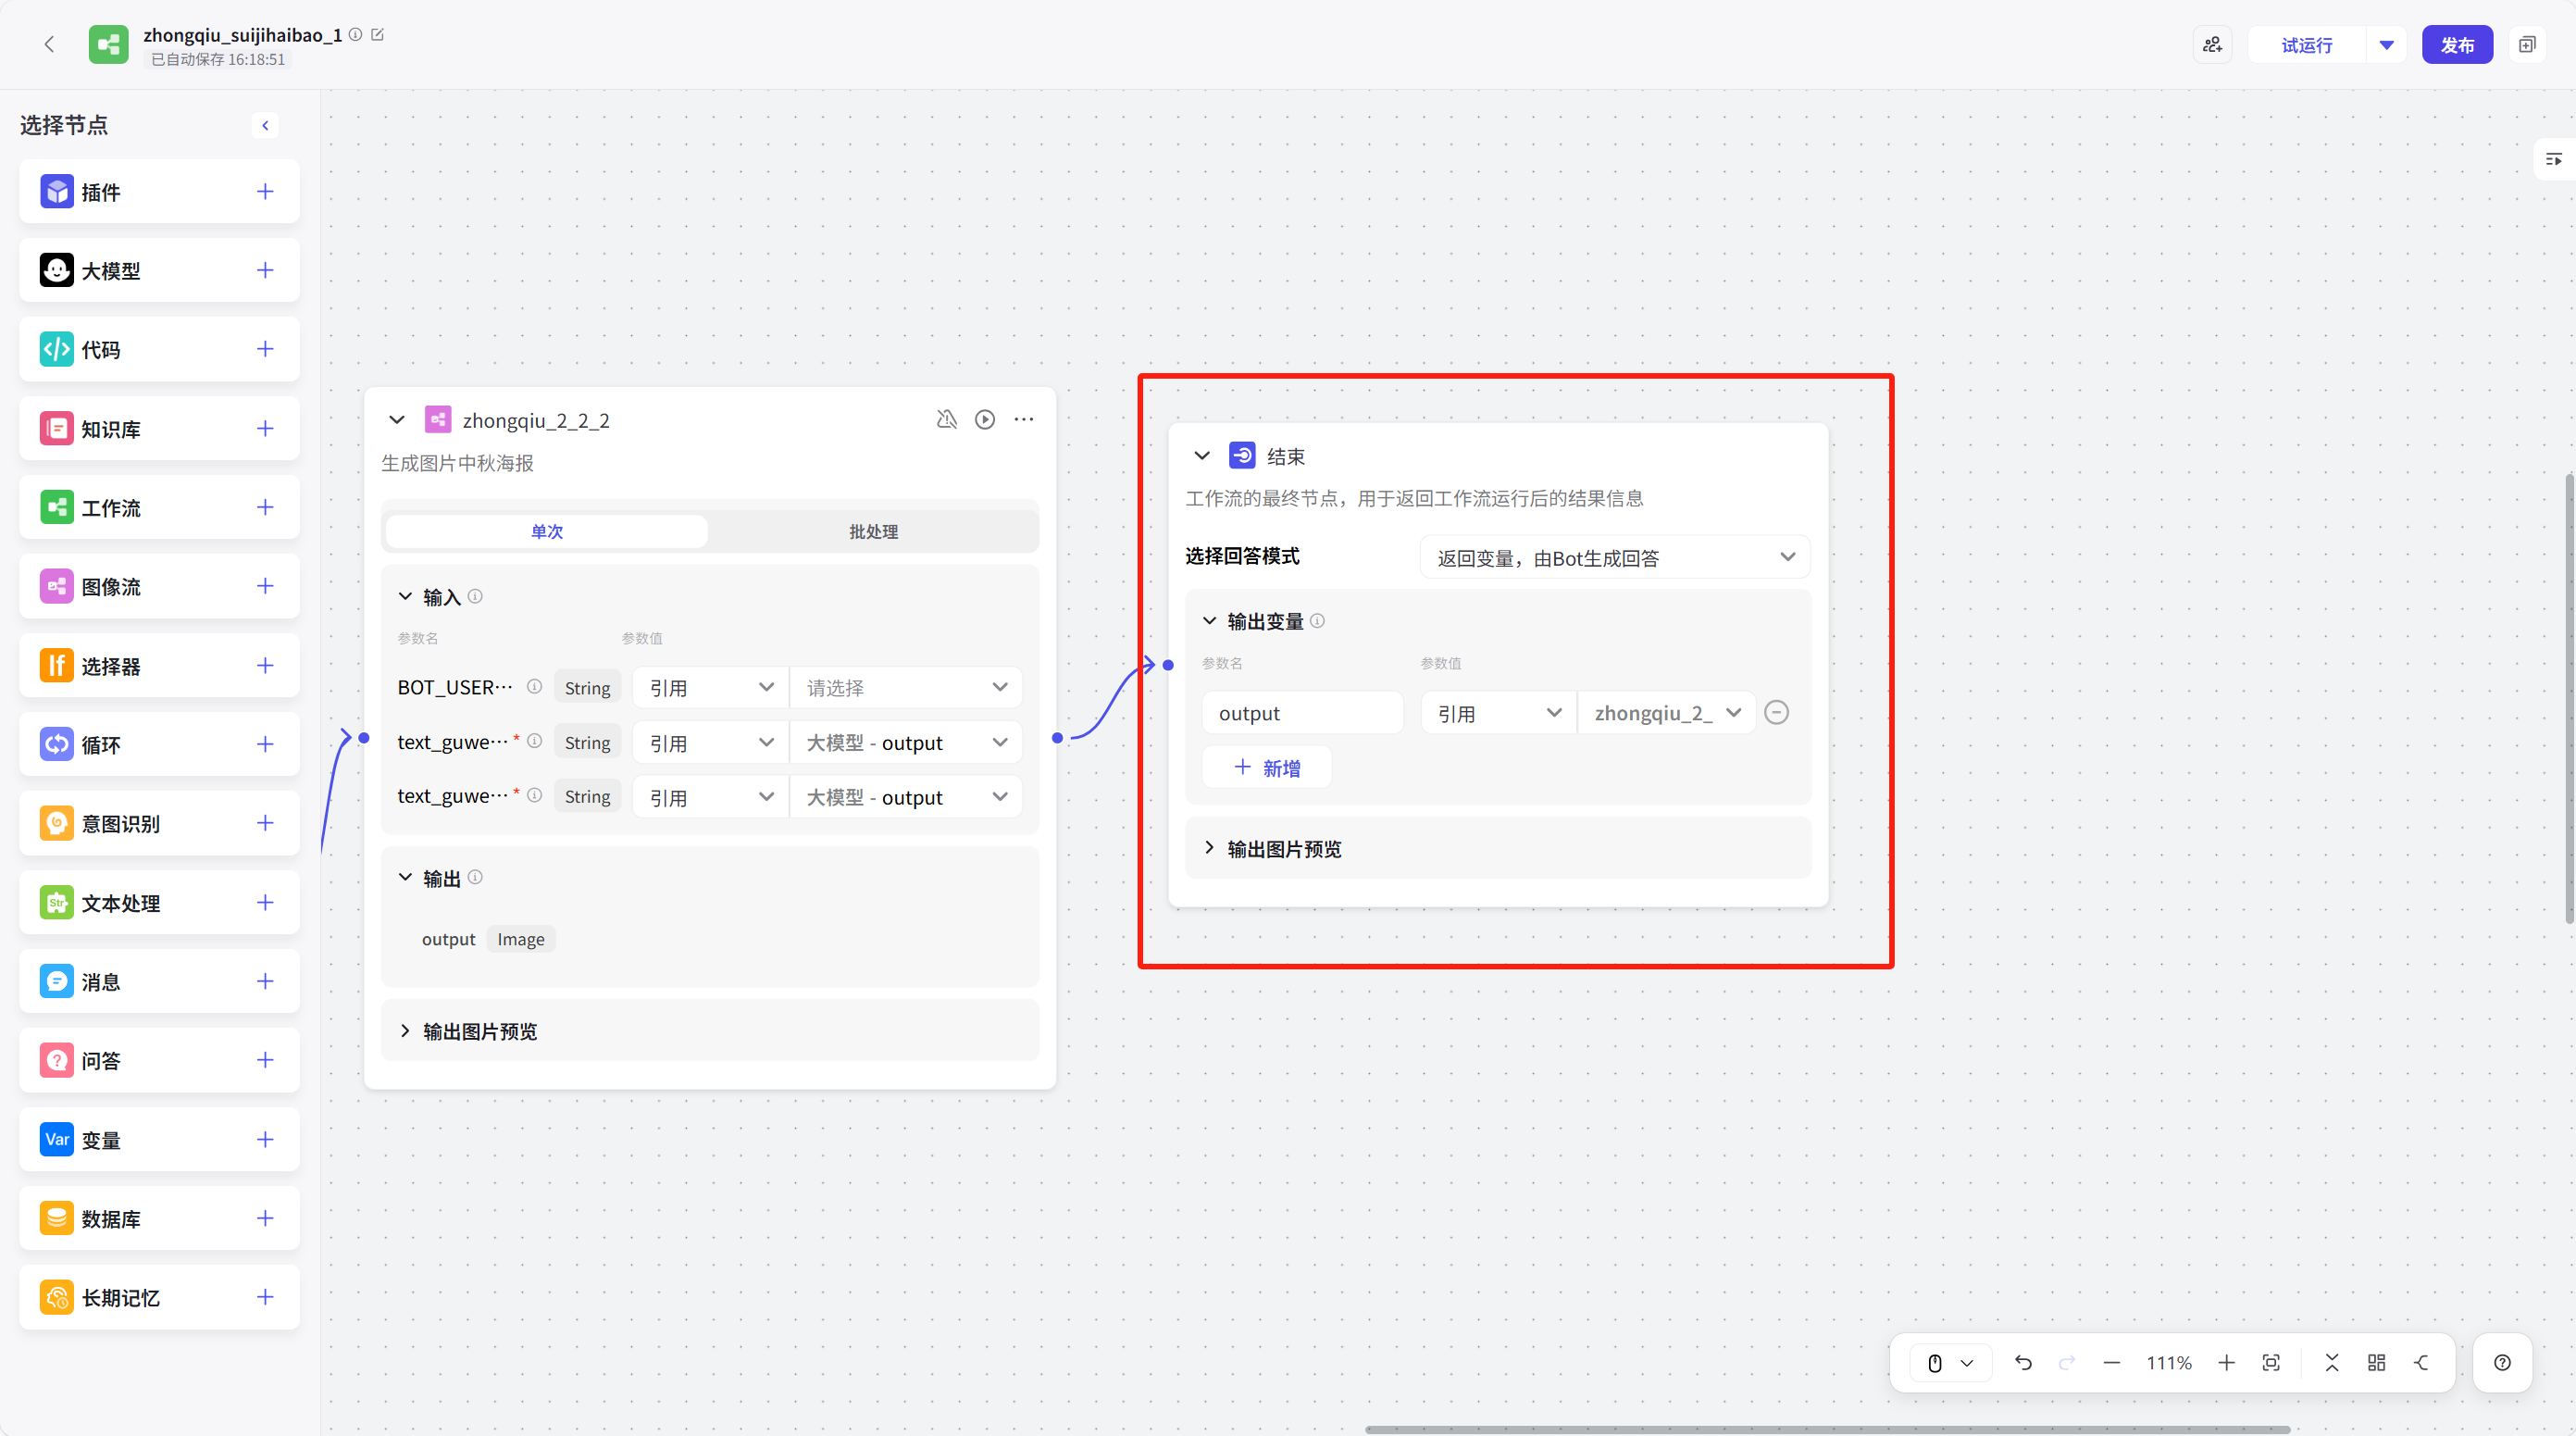The height and width of the screenshot is (1436, 2576).
Task: Add a 循环 node with its plus
Action: 265,744
